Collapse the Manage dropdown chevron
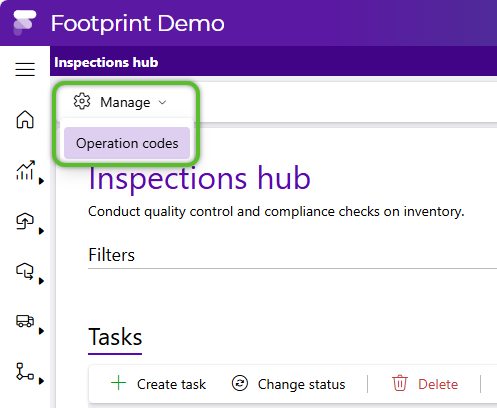The width and height of the screenshot is (497, 408). (162, 102)
